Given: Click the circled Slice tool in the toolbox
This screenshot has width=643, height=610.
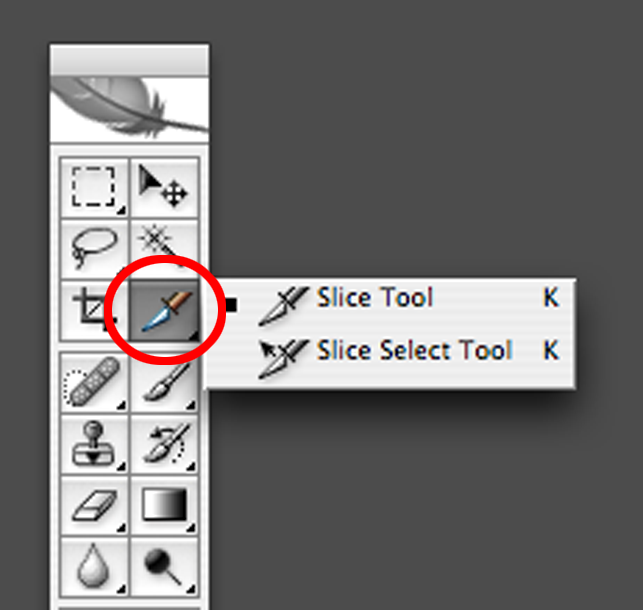Looking at the screenshot, I should pos(163,311).
